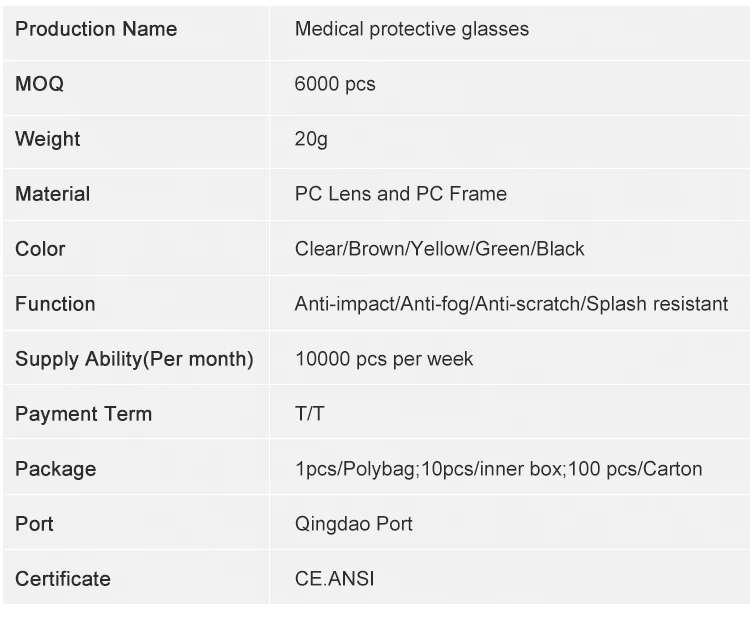Select the "CE.ANSI" certificate value
750x619 pixels.
pos(334,579)
